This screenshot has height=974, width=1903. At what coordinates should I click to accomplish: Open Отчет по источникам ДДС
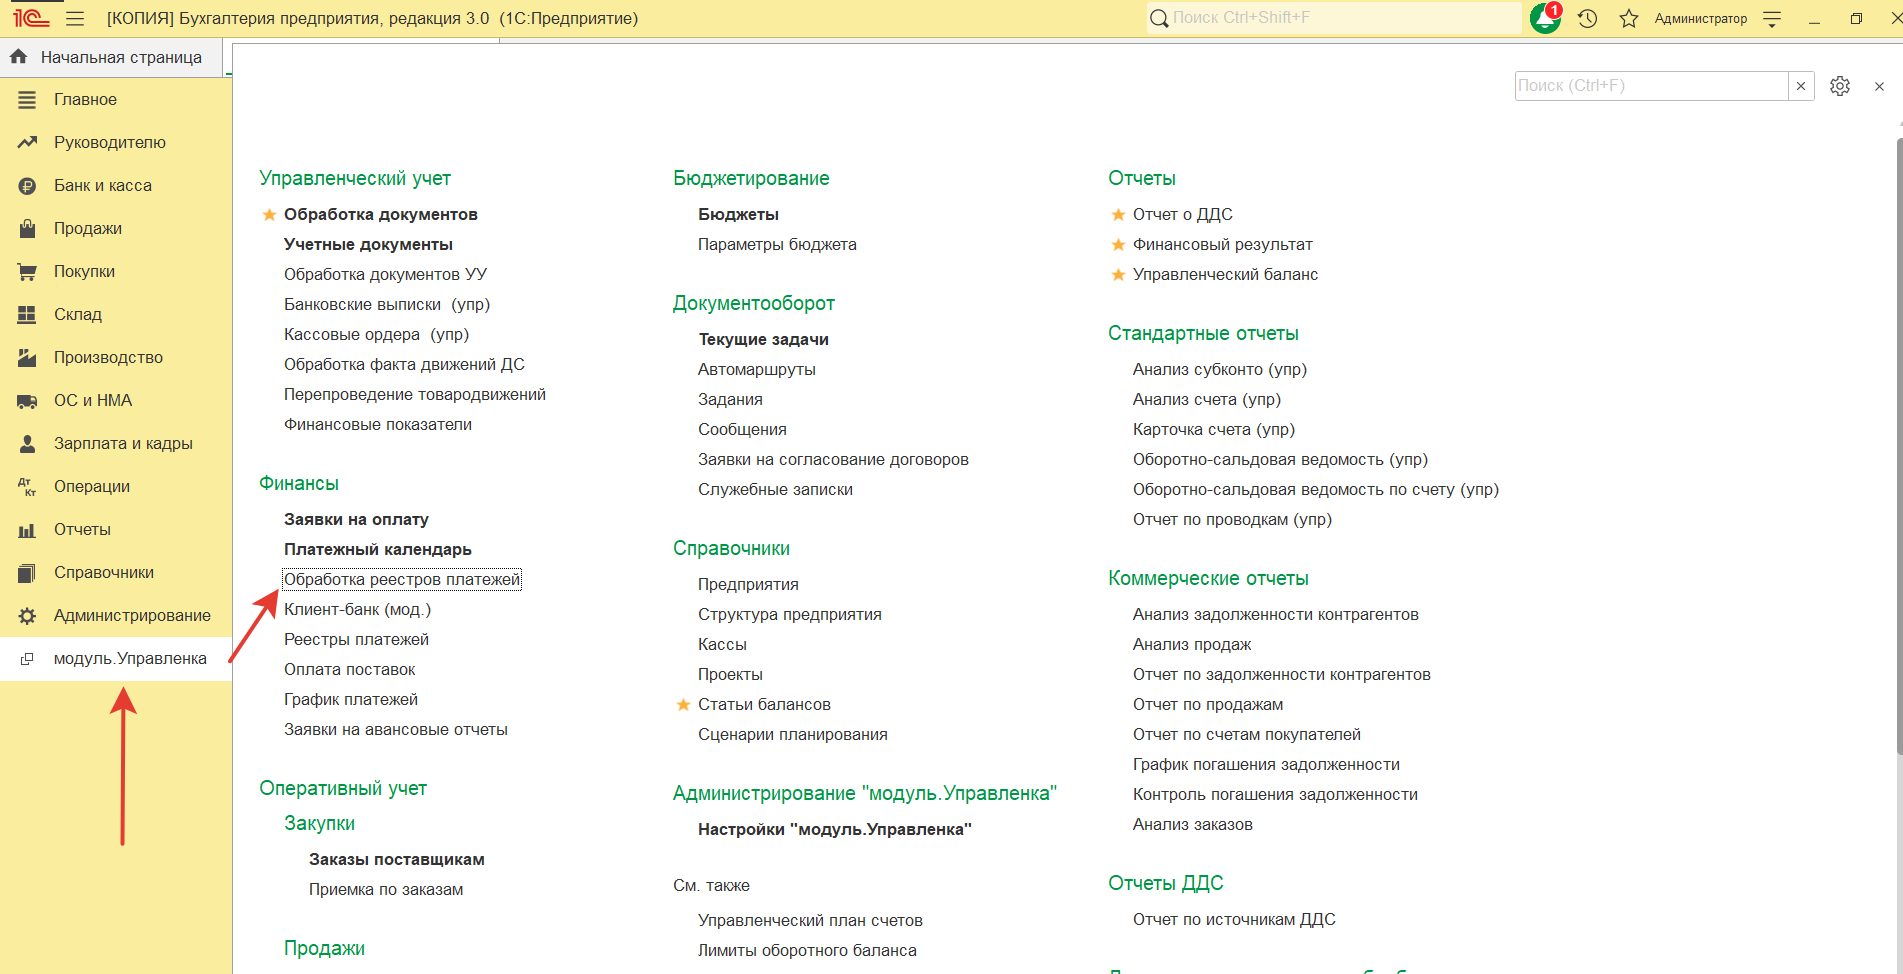(x=1234, y=919)
